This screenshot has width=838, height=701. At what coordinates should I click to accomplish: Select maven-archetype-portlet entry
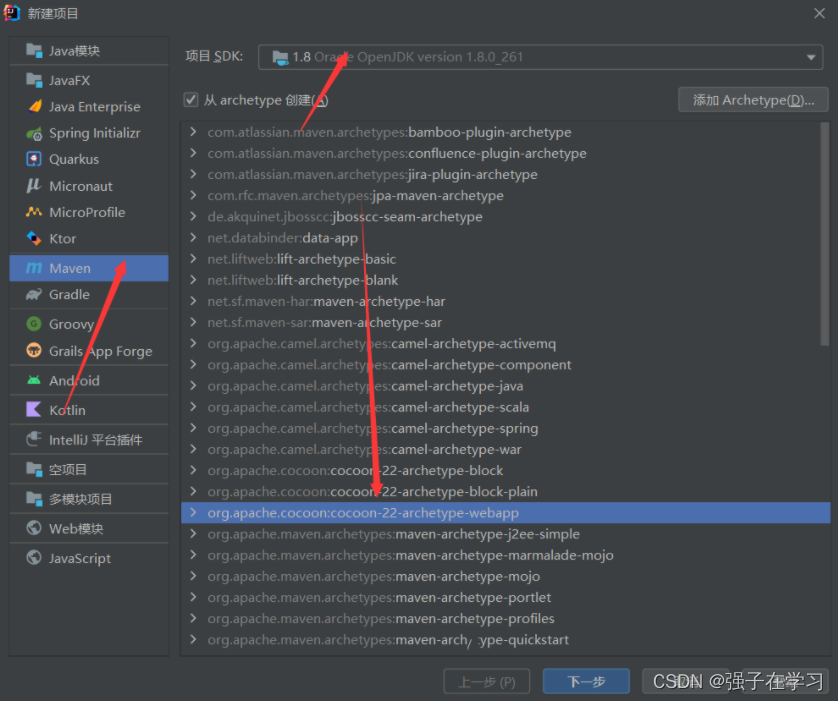pos(505,597)
